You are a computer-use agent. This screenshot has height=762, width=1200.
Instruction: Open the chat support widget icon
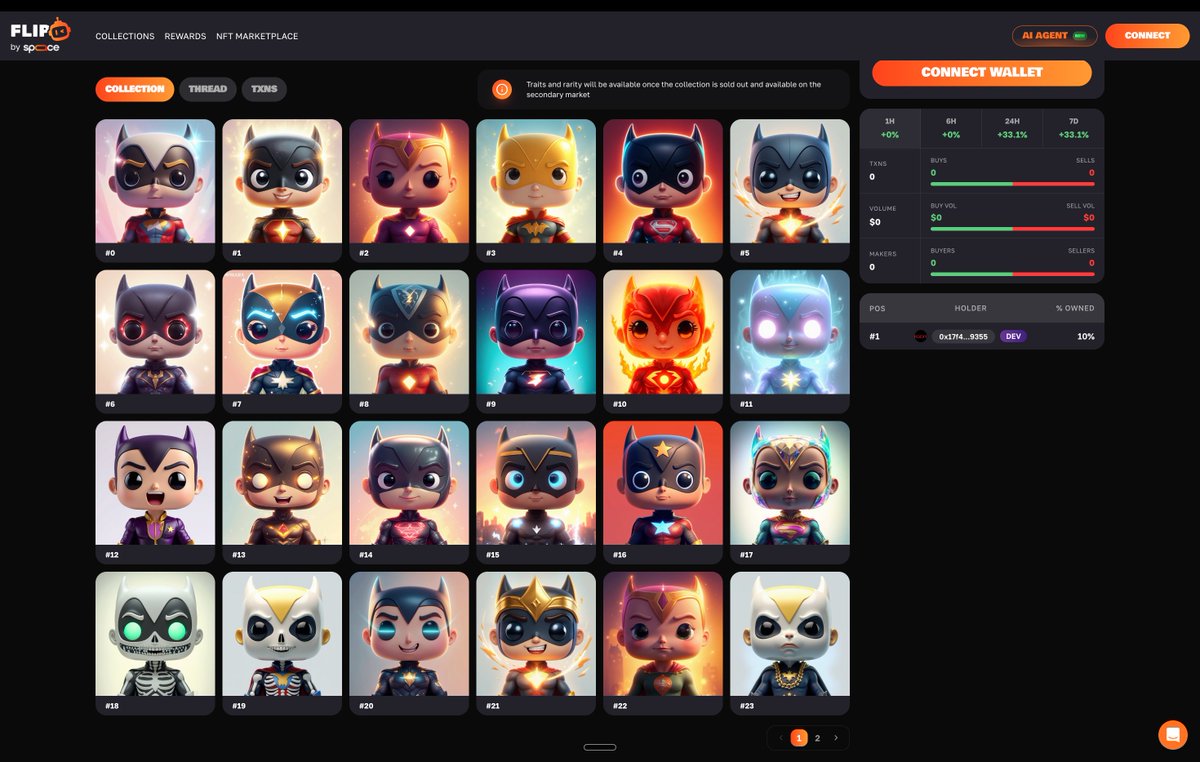tap(1173, 734)
